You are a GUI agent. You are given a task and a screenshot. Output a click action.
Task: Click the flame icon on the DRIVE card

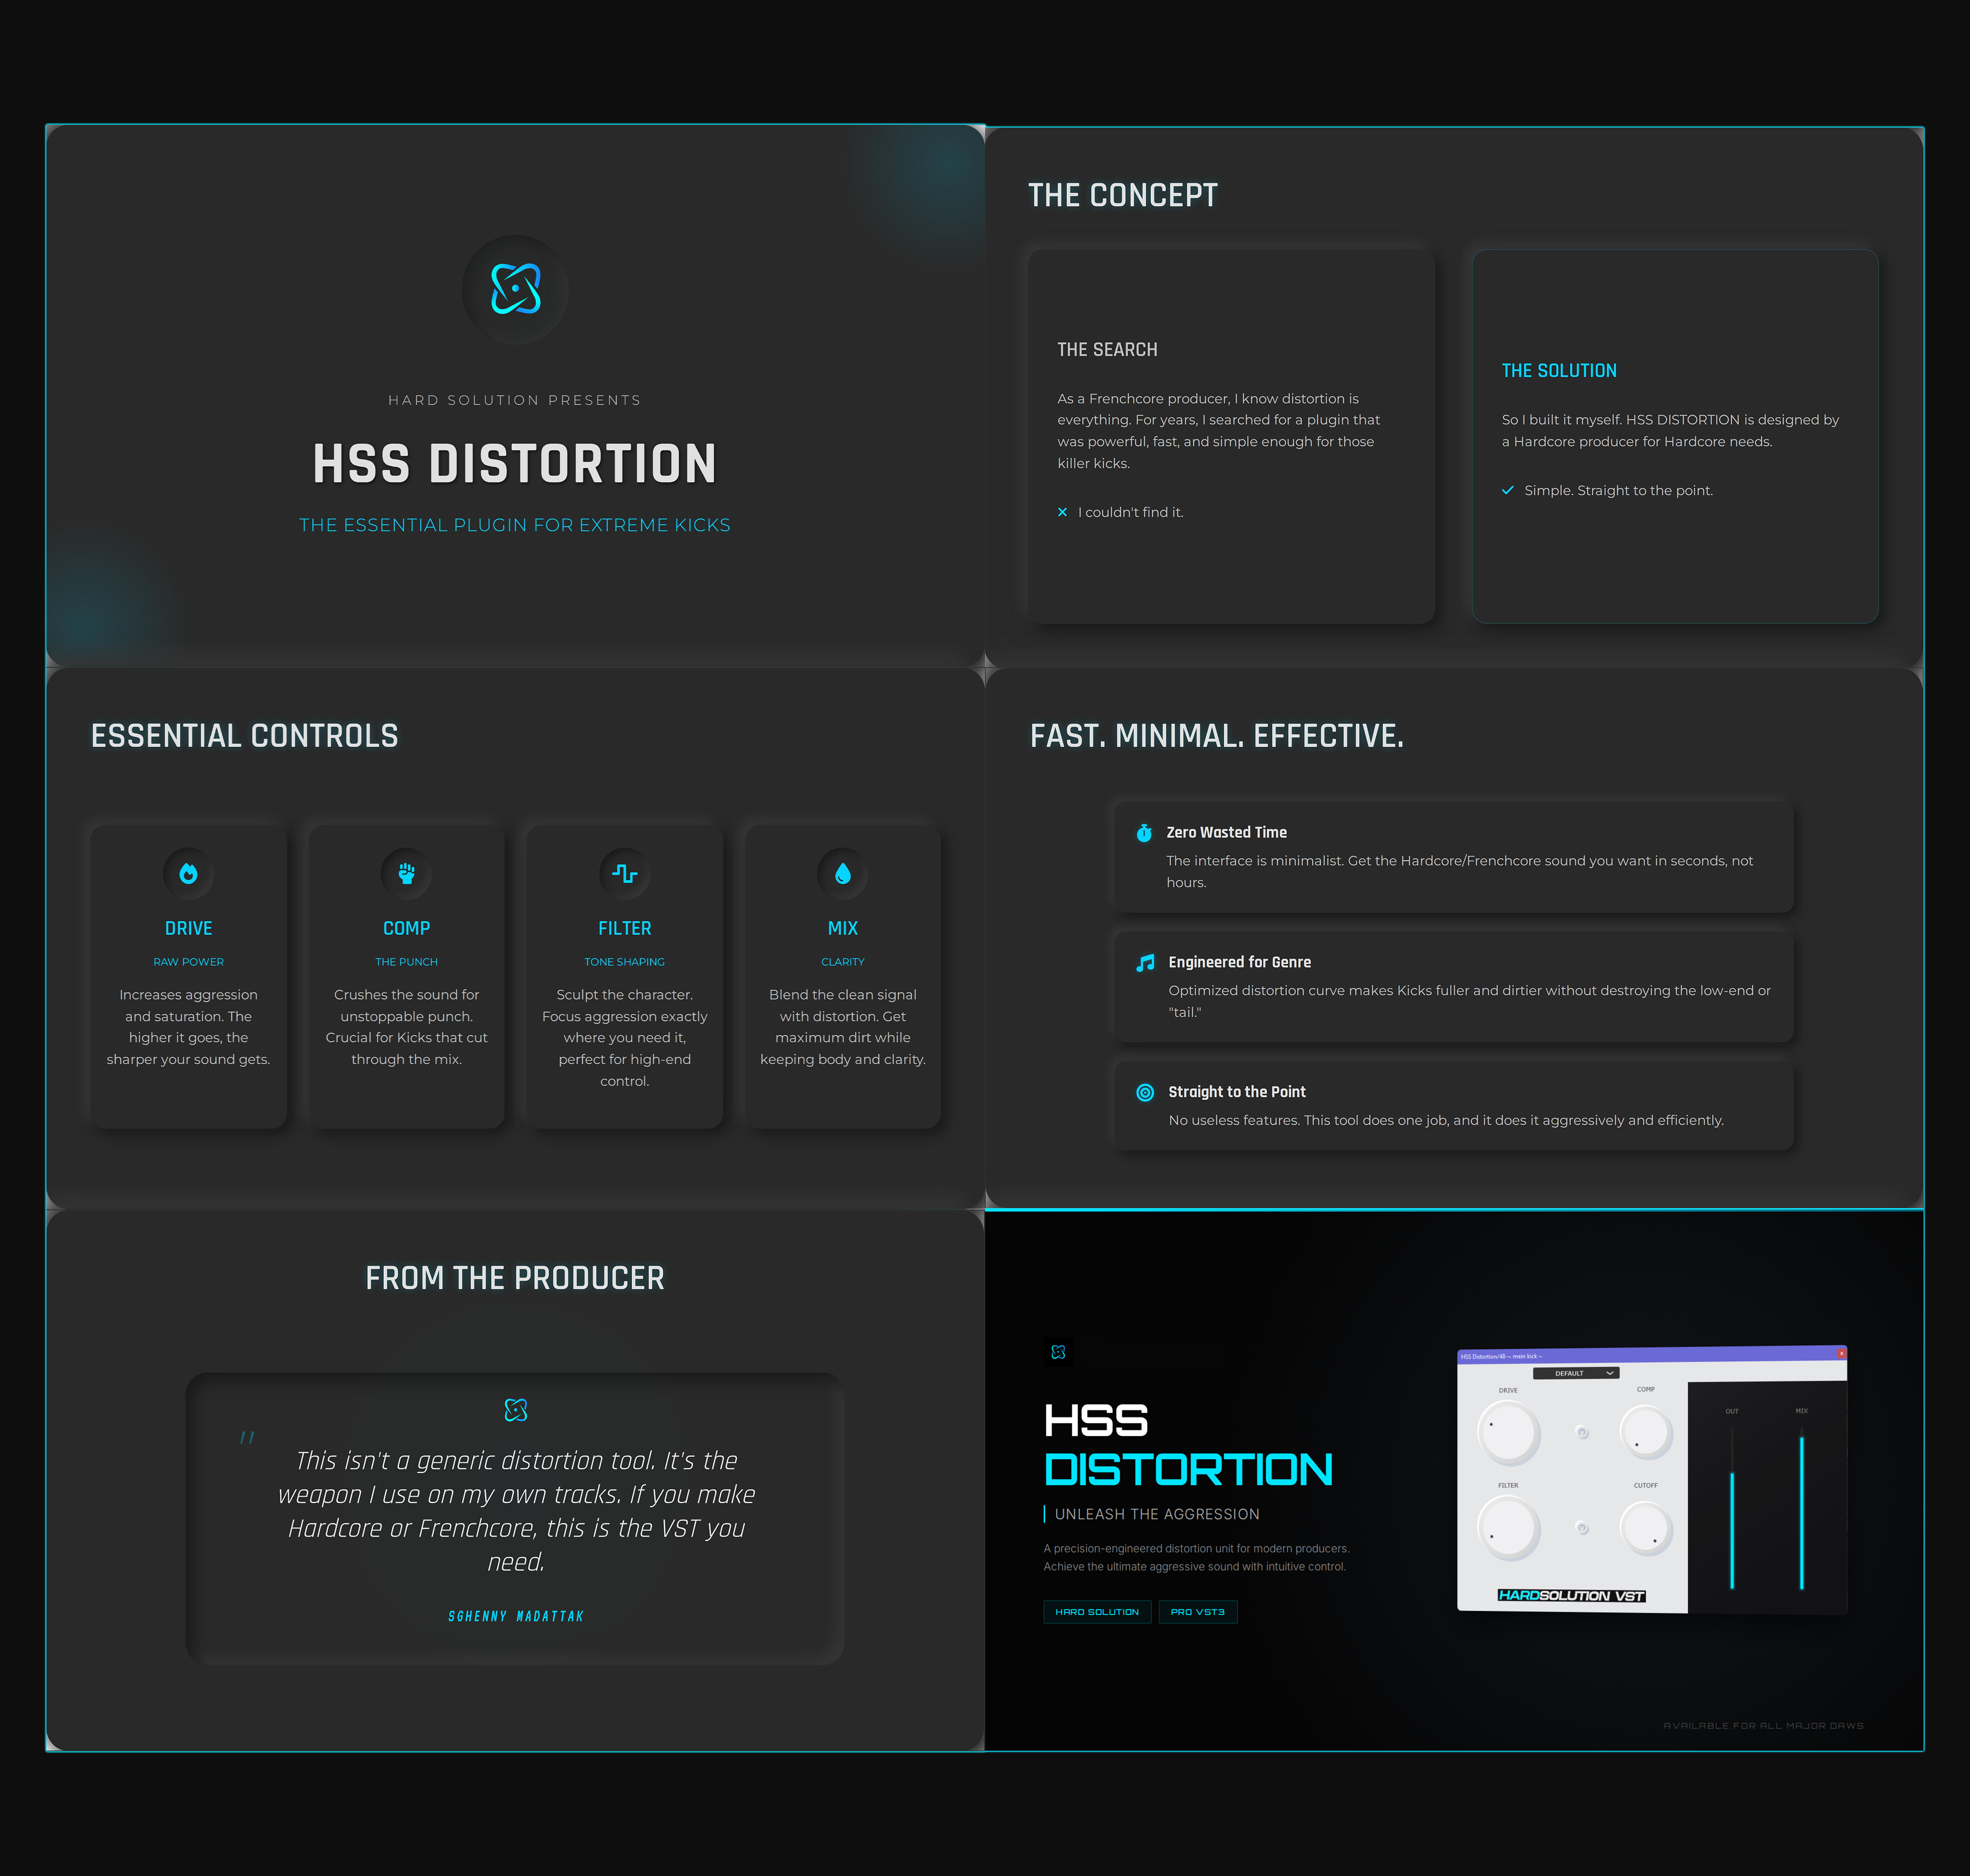188,874
